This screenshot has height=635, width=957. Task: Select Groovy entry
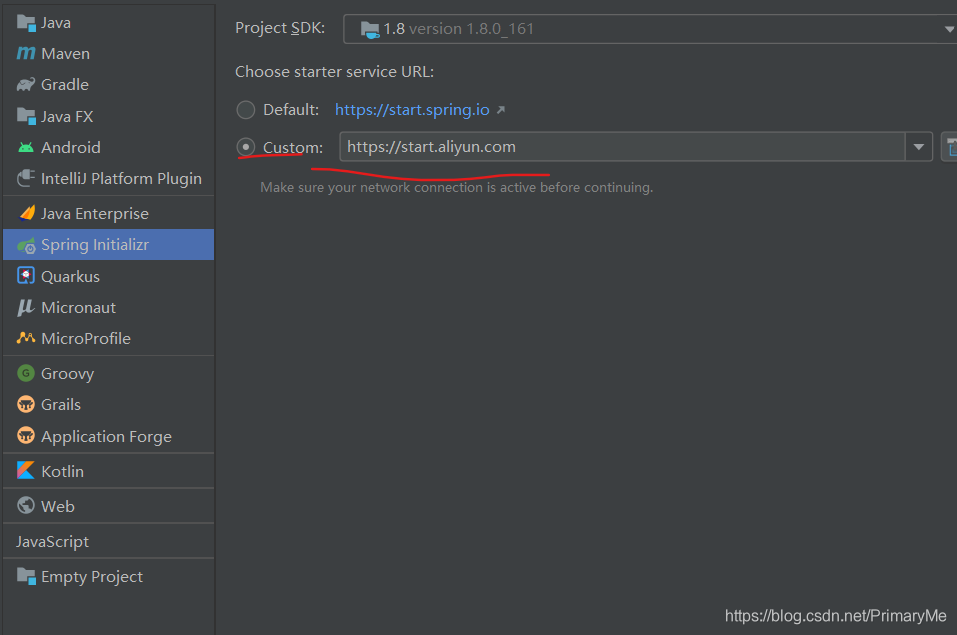pos(109,373)
